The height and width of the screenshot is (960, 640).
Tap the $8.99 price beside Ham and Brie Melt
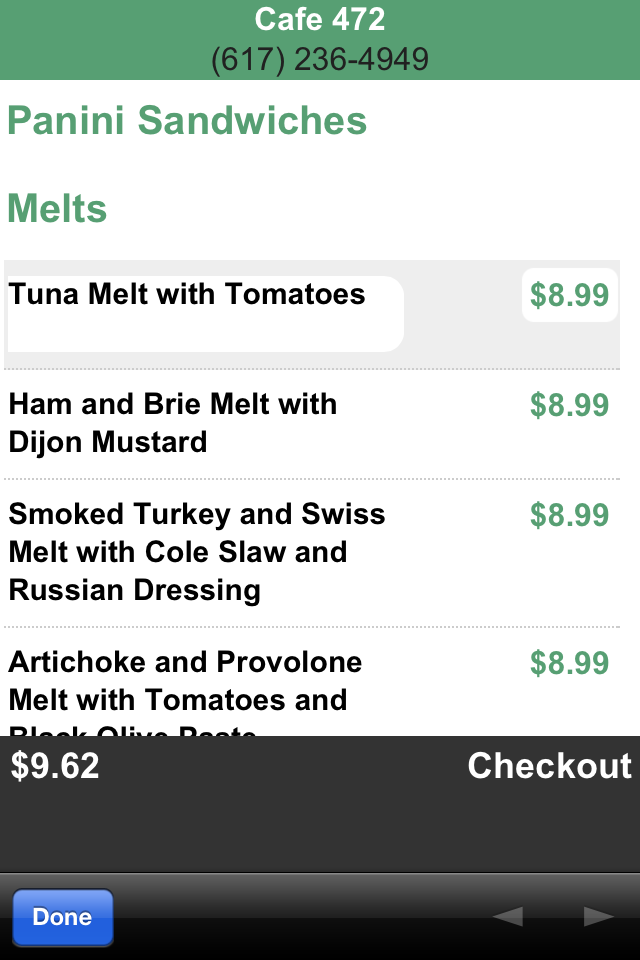coord(570,405)
